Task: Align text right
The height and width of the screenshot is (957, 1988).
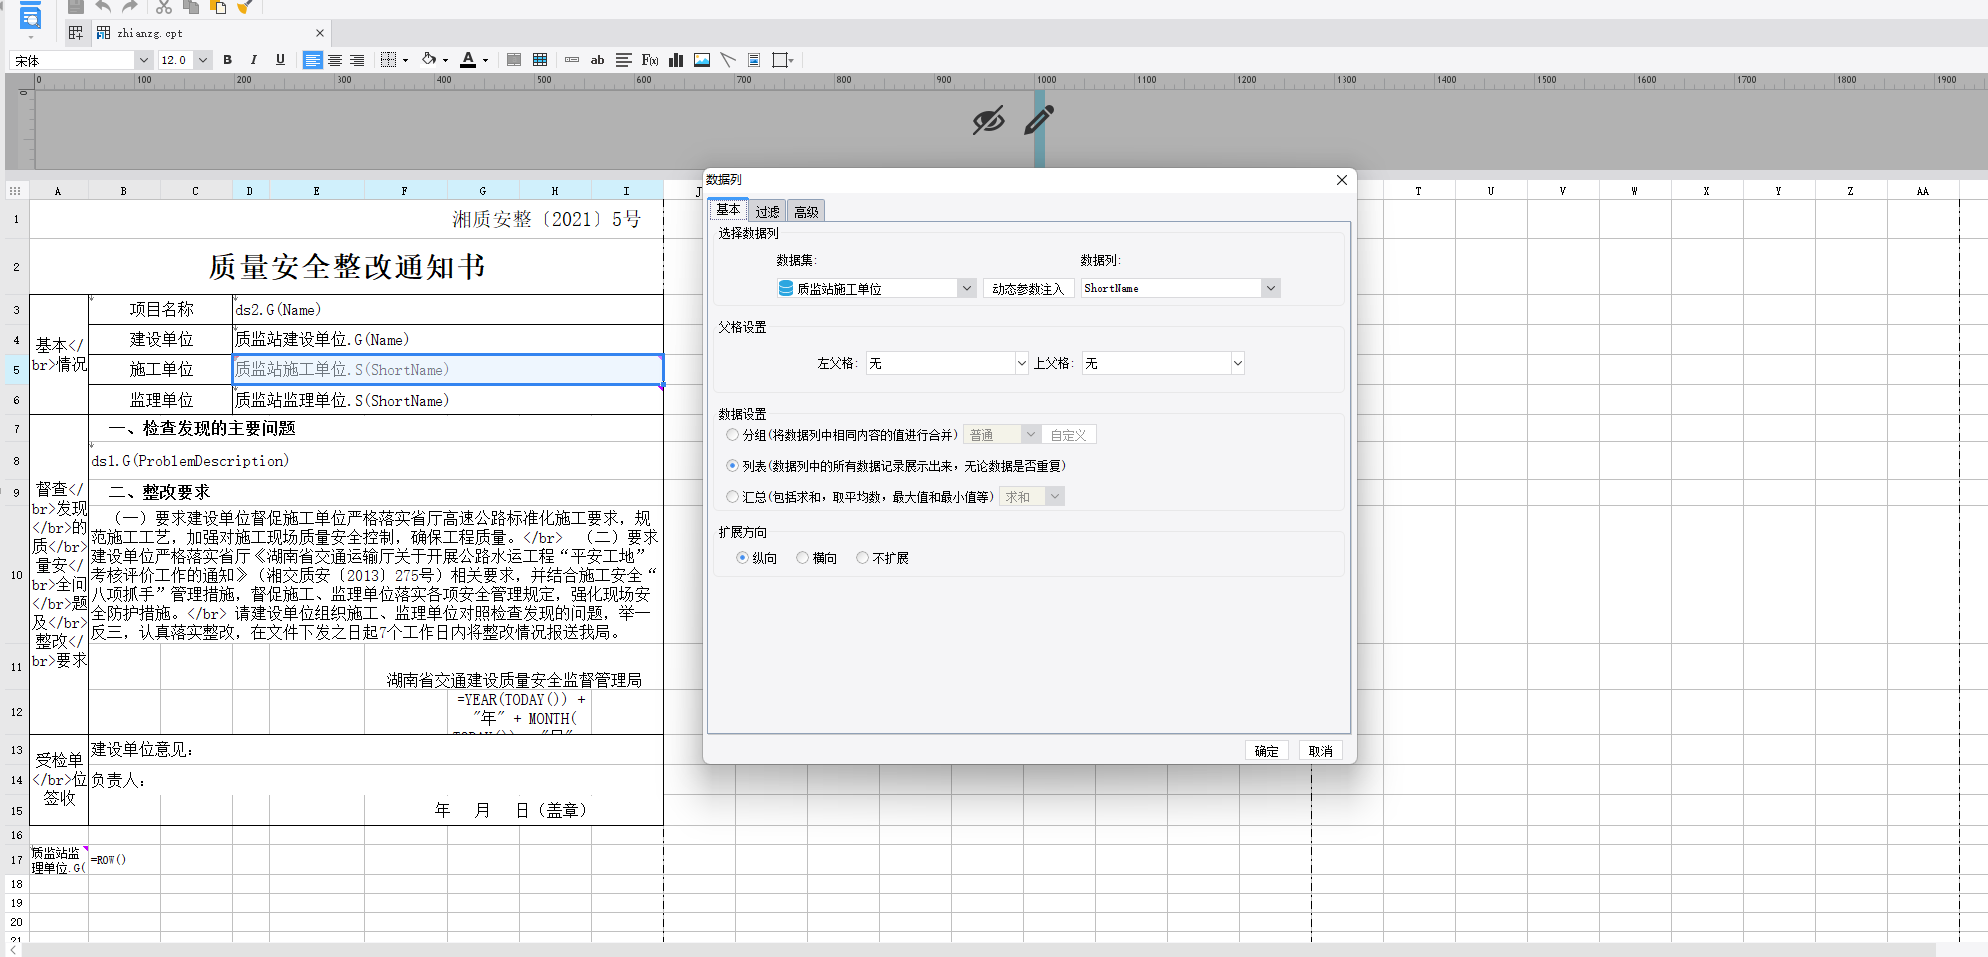Action: pyautogui.click(x=357, y=60)
